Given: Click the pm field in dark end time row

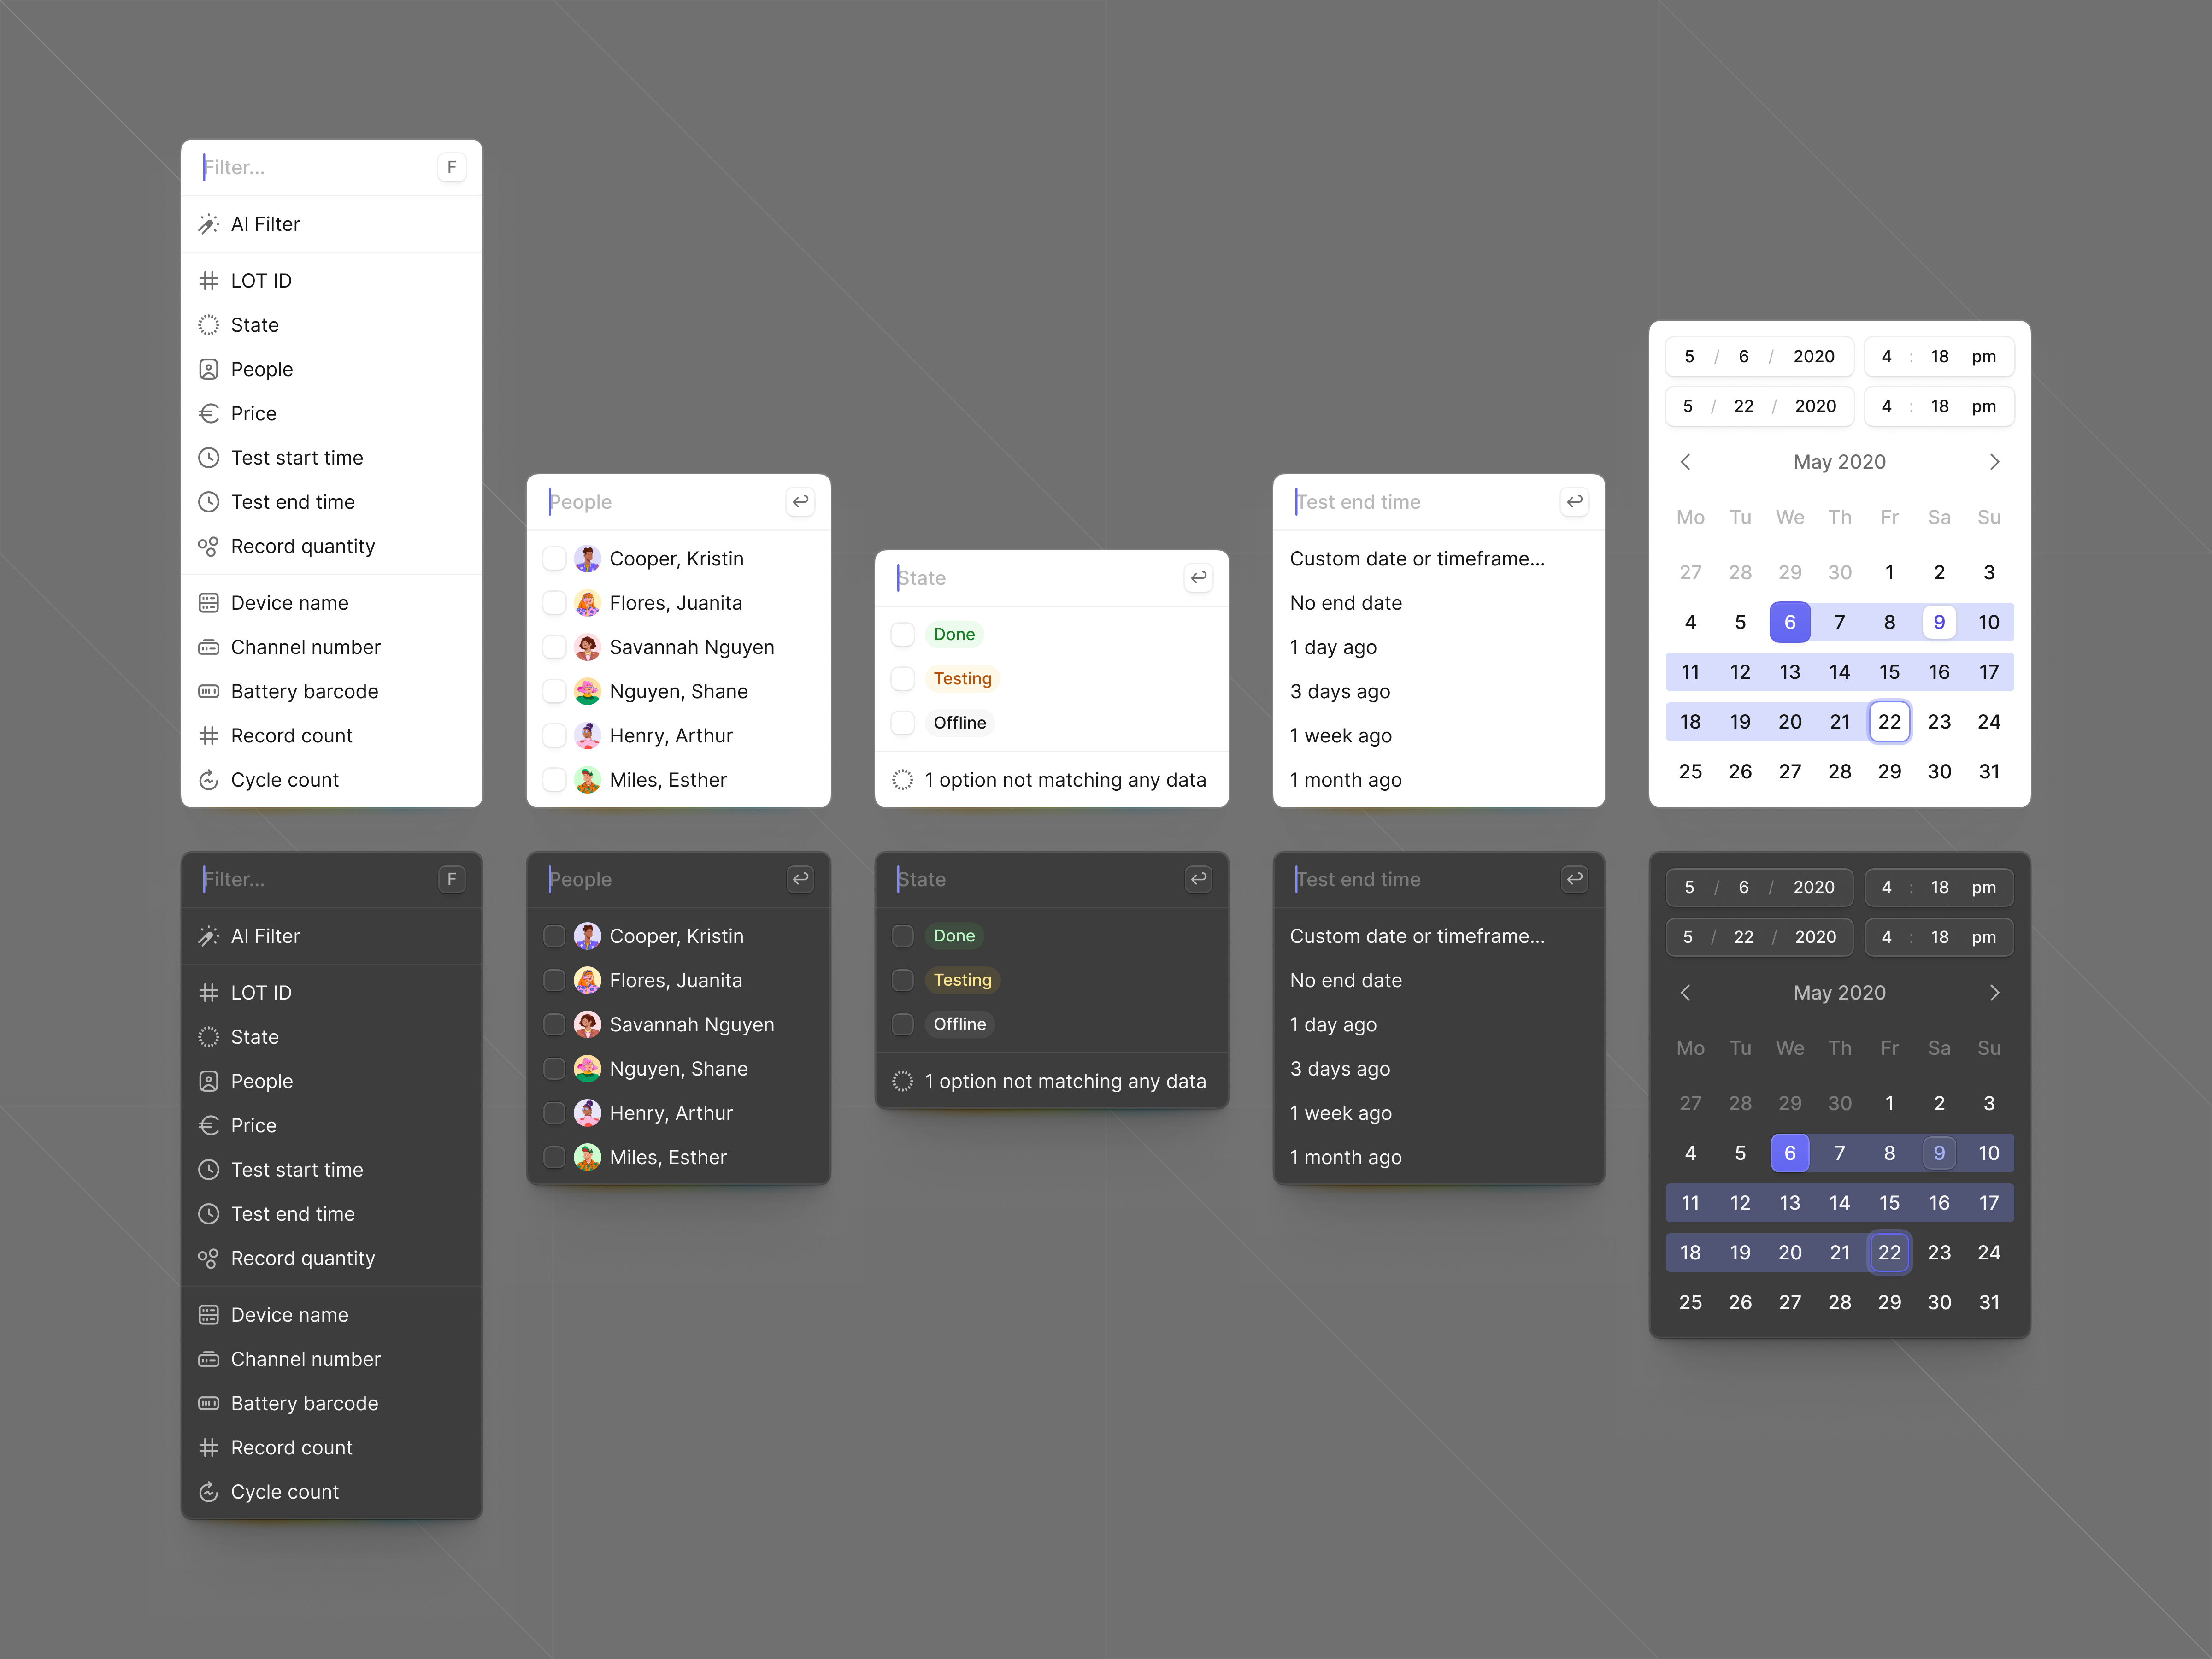Looking at the screenshot, I should click(1983, 937).
